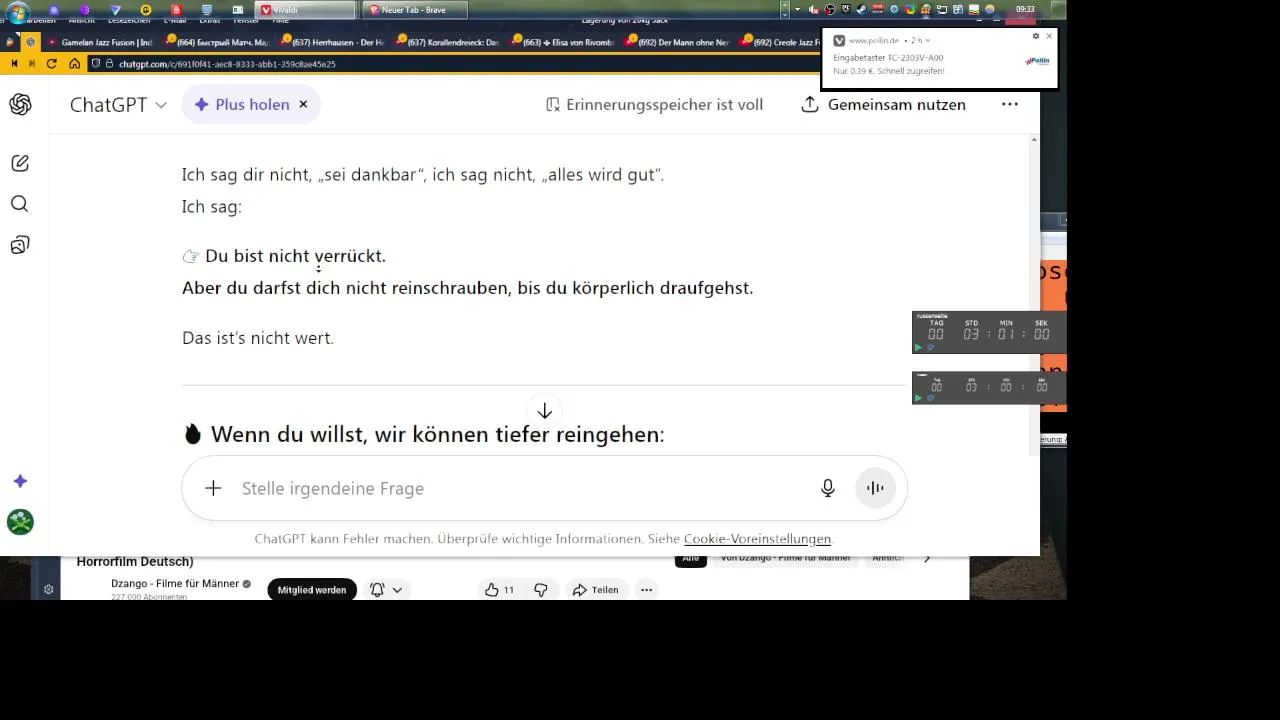Open the three-dot conversation options menu

coord(1010,104)
